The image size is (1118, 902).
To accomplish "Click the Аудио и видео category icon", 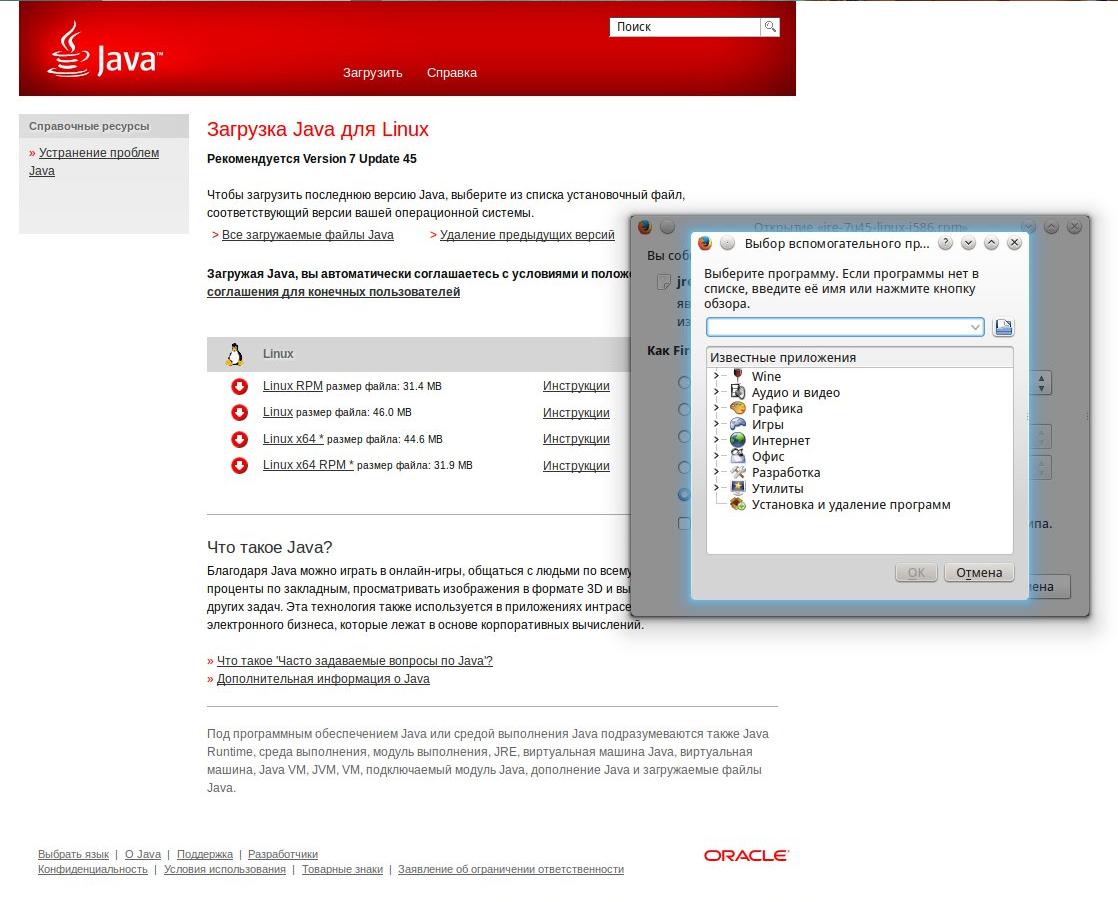I will [x=738, y=391].
